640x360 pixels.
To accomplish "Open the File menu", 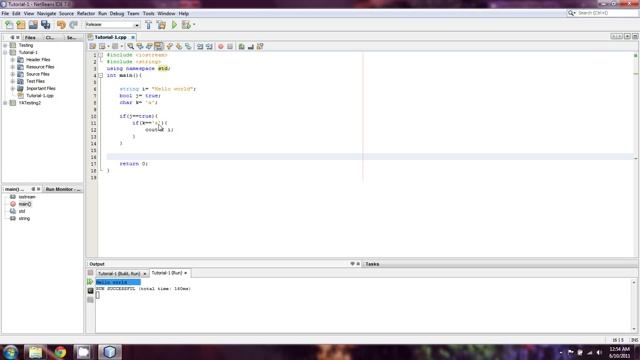I will pos(5,13).
